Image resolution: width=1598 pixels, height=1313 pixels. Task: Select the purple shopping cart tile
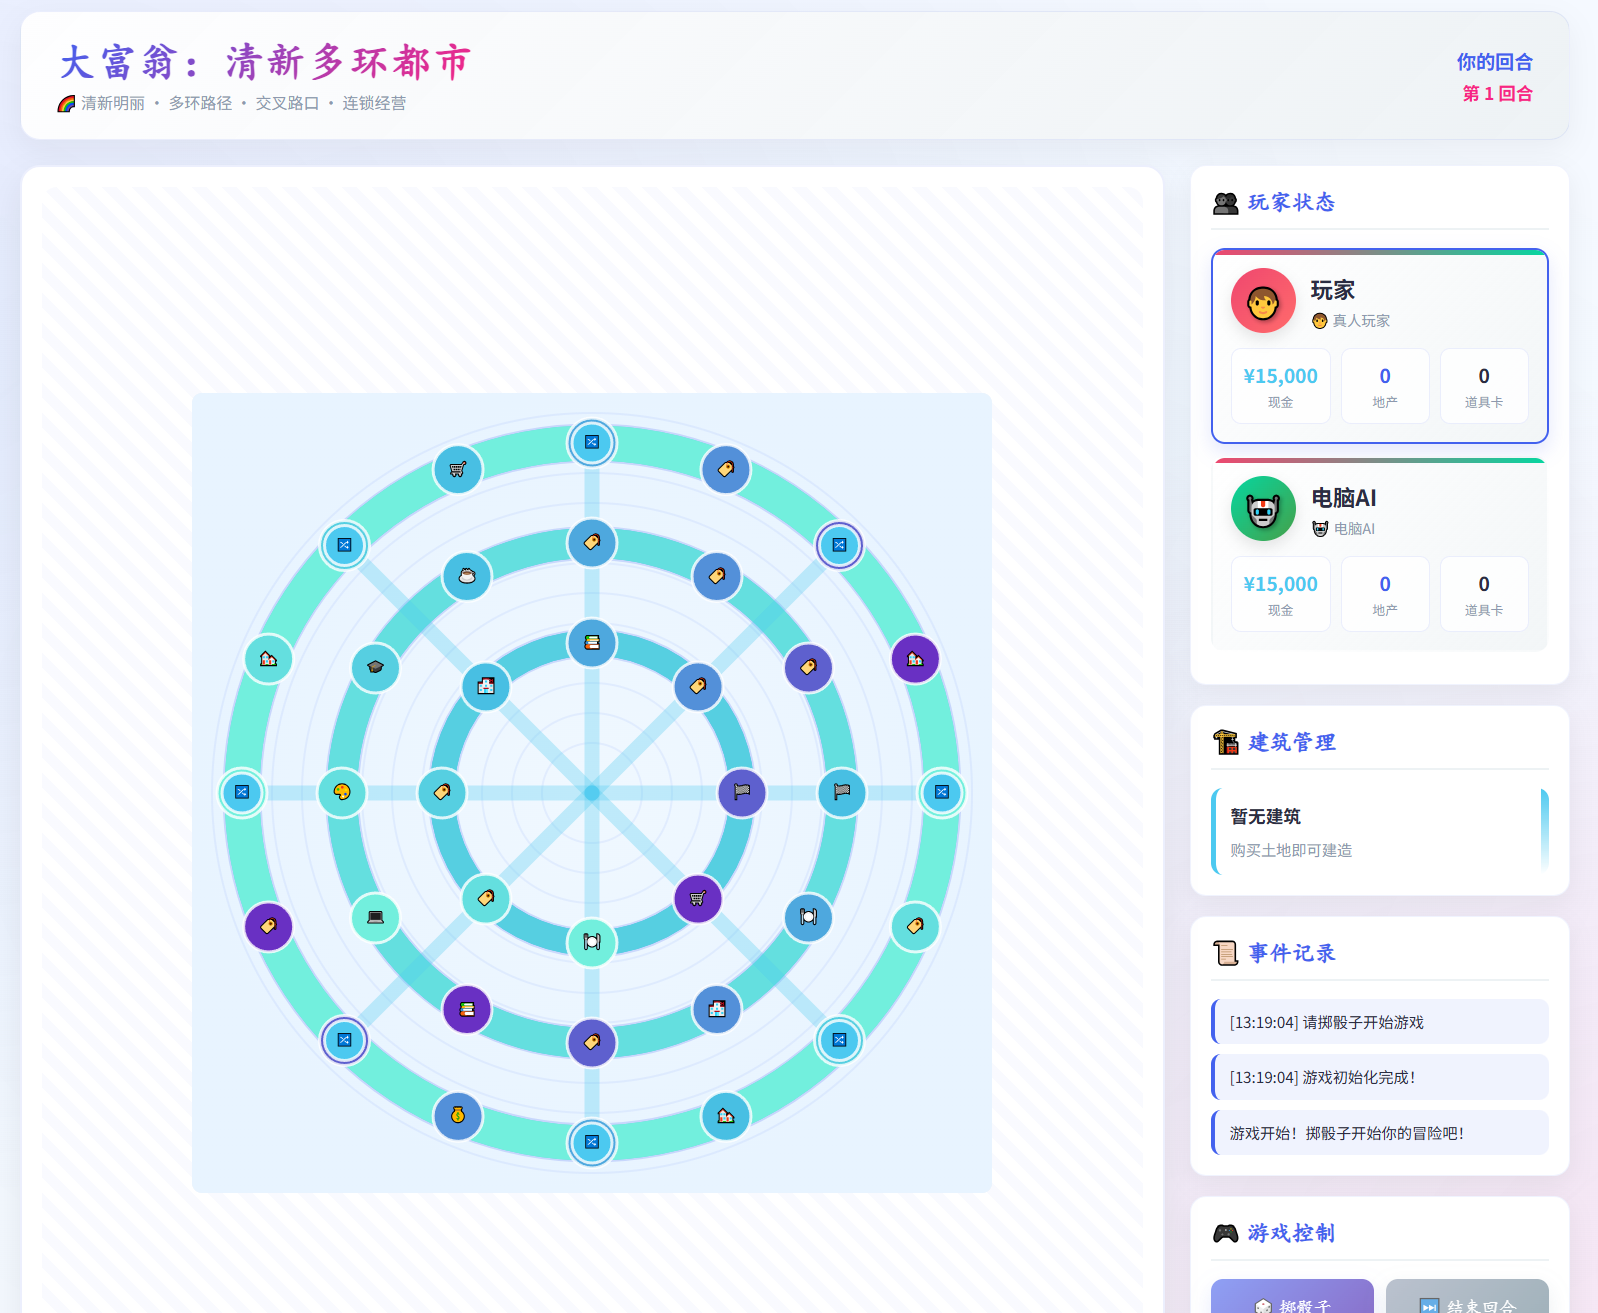tap(698, 898)
